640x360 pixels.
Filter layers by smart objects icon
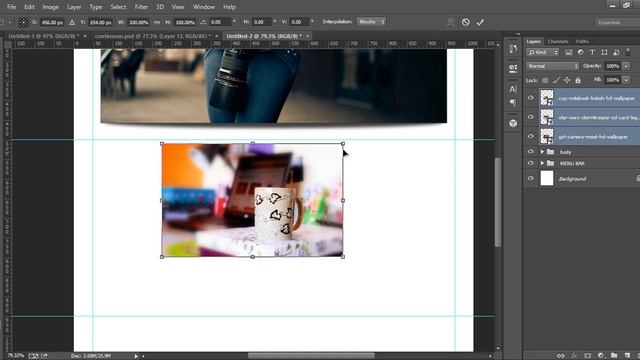pyautogui.click(x=616, y=52)
